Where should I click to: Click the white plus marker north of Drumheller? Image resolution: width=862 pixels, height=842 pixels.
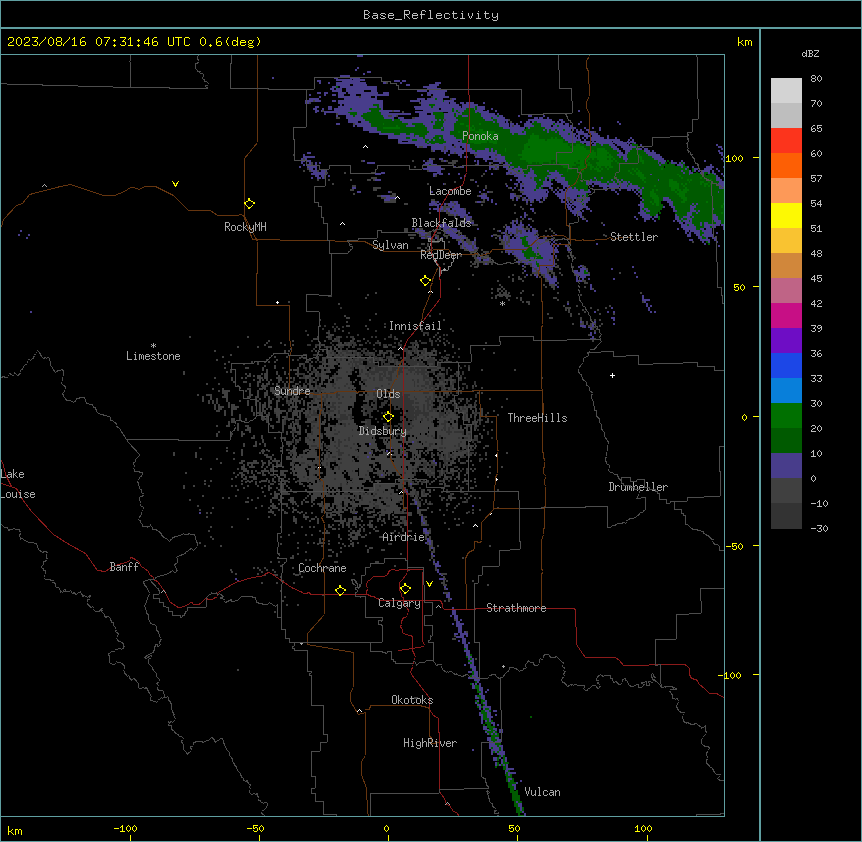click(x=612, y=375)
